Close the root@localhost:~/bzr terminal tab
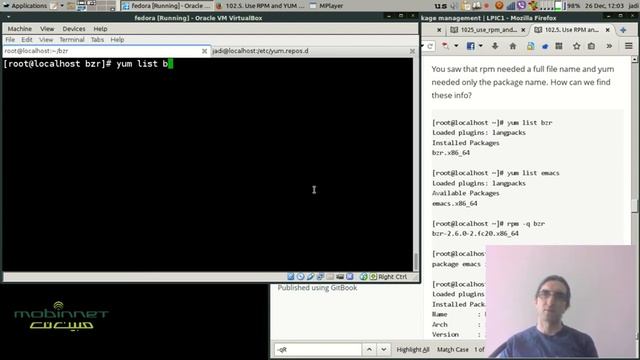This screenshot has width=640, height=360. [204, 51]
